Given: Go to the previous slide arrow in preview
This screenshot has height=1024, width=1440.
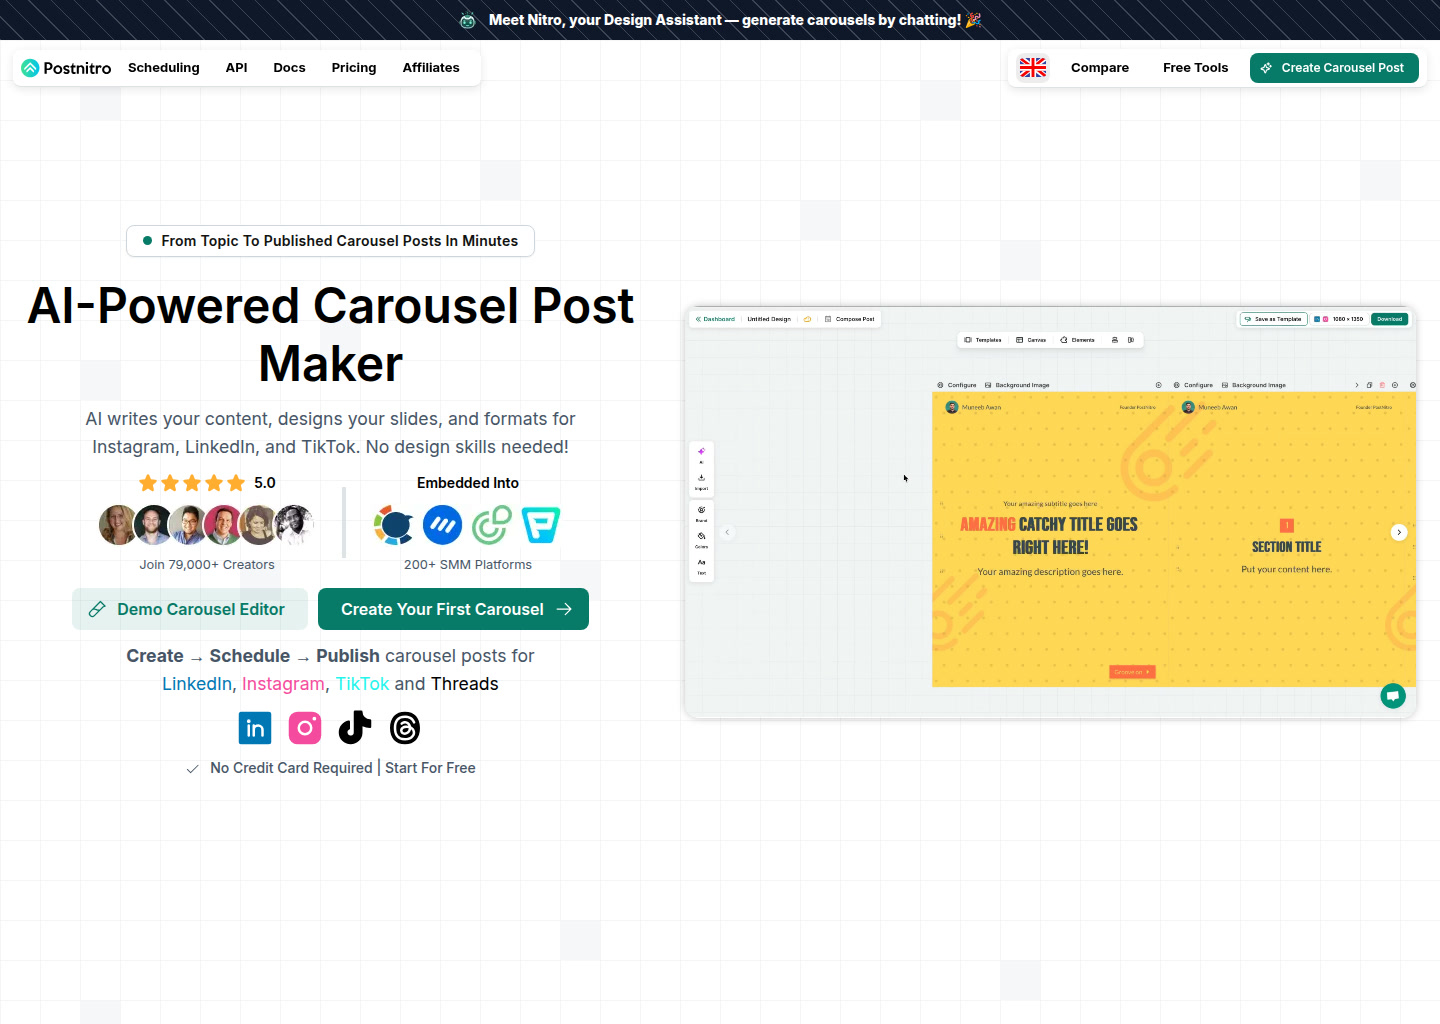Looking at the screenshot, I should click(728, 532).
